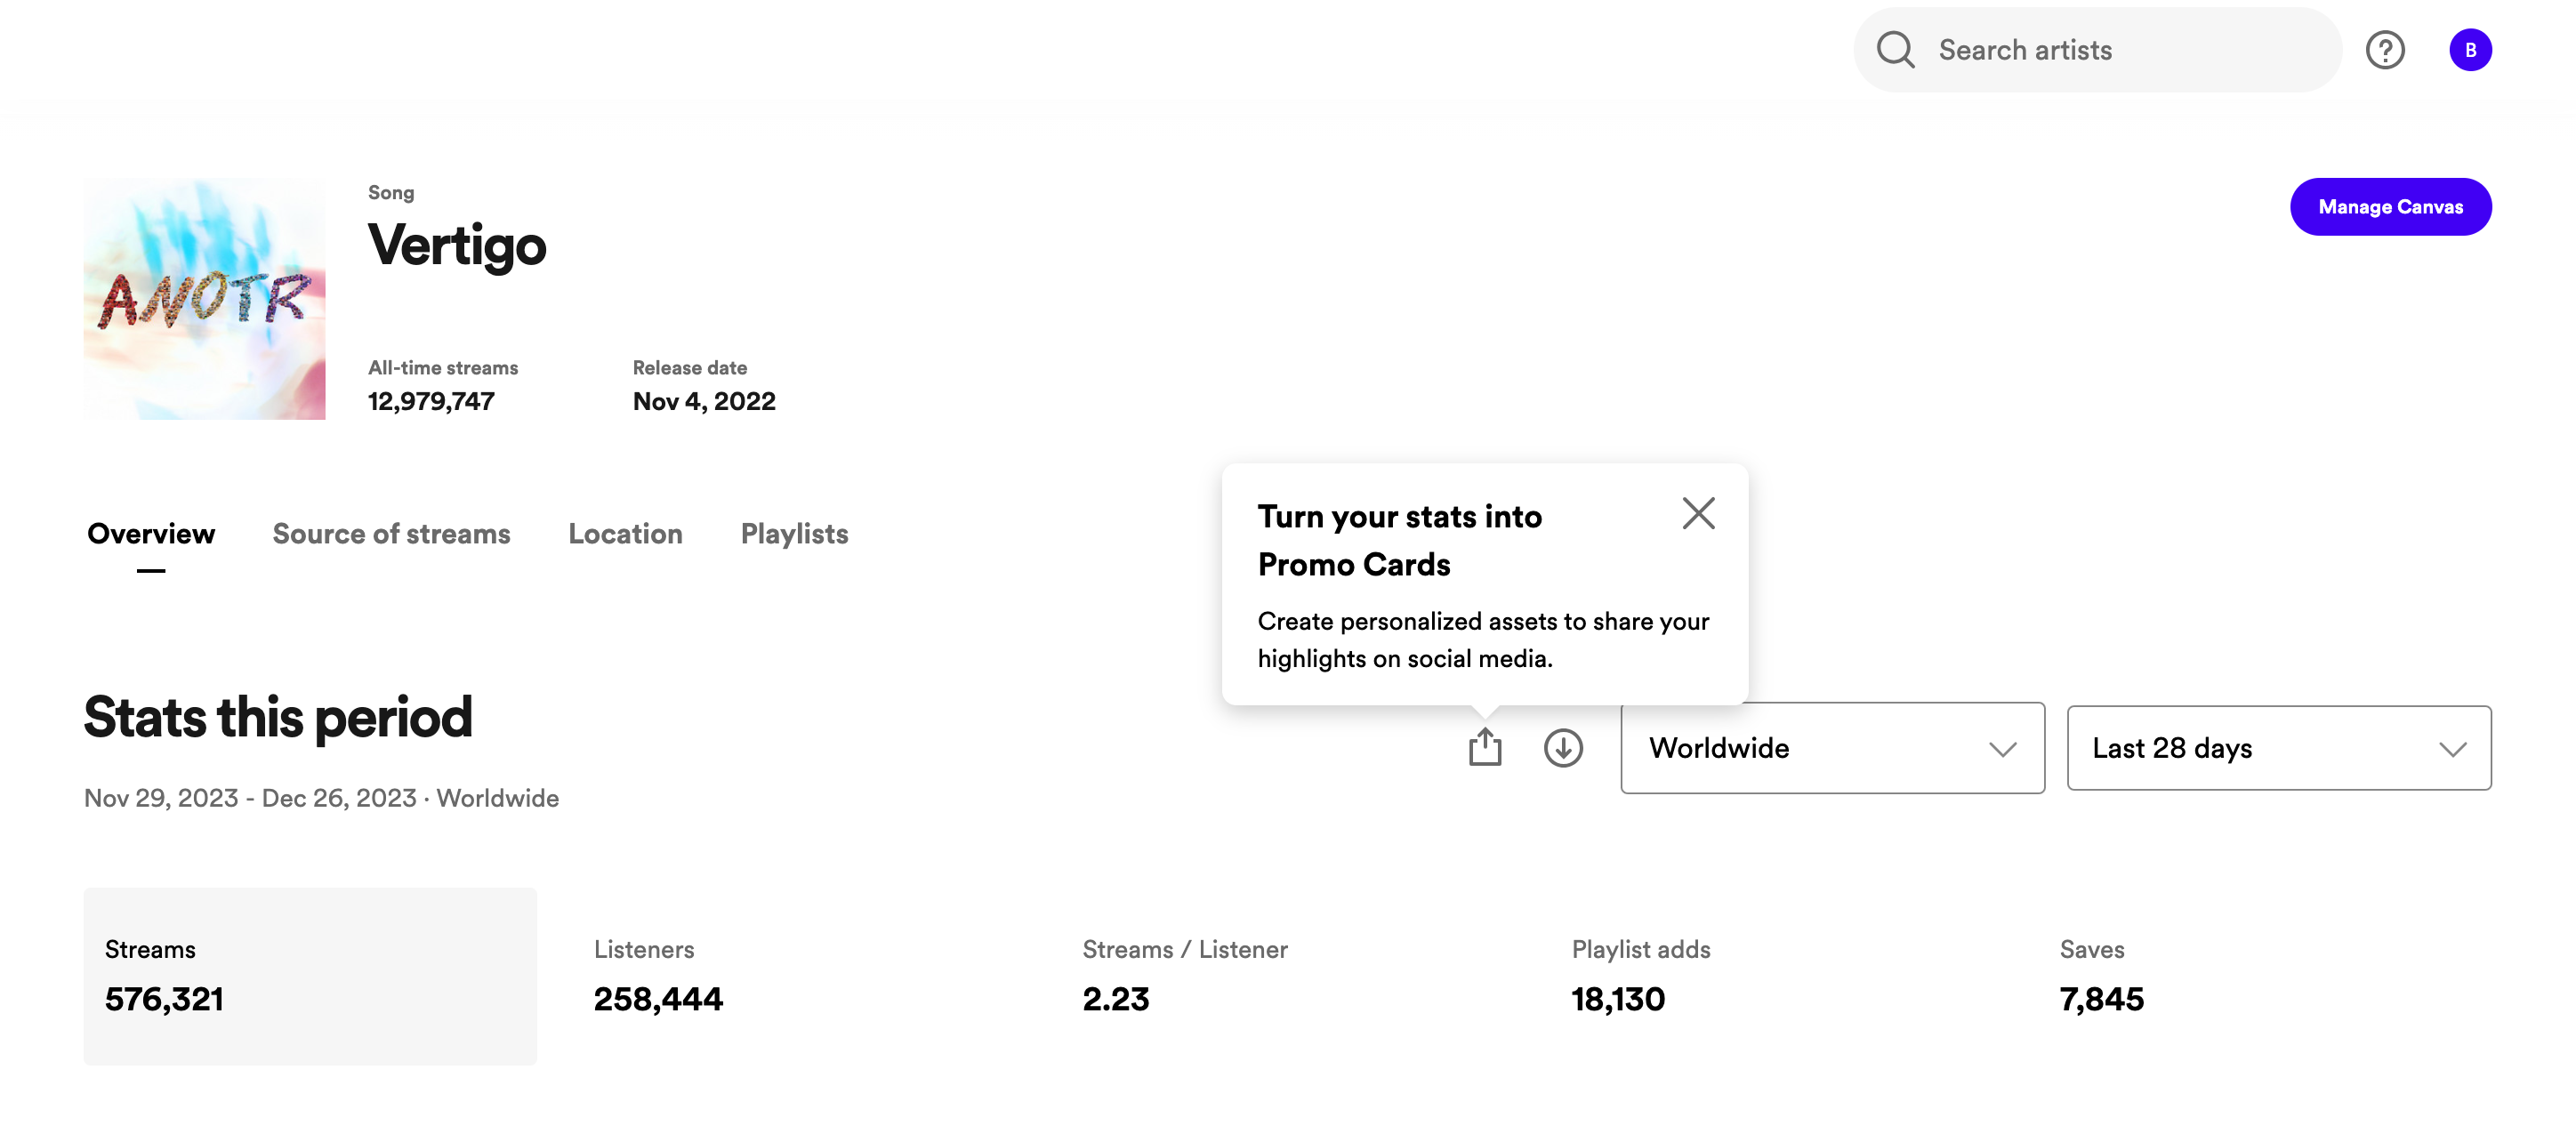The image size is (2576, 1126).
Task: Open the user profile avatar B
Action: pyautogui.click(x=2470, y=50)
